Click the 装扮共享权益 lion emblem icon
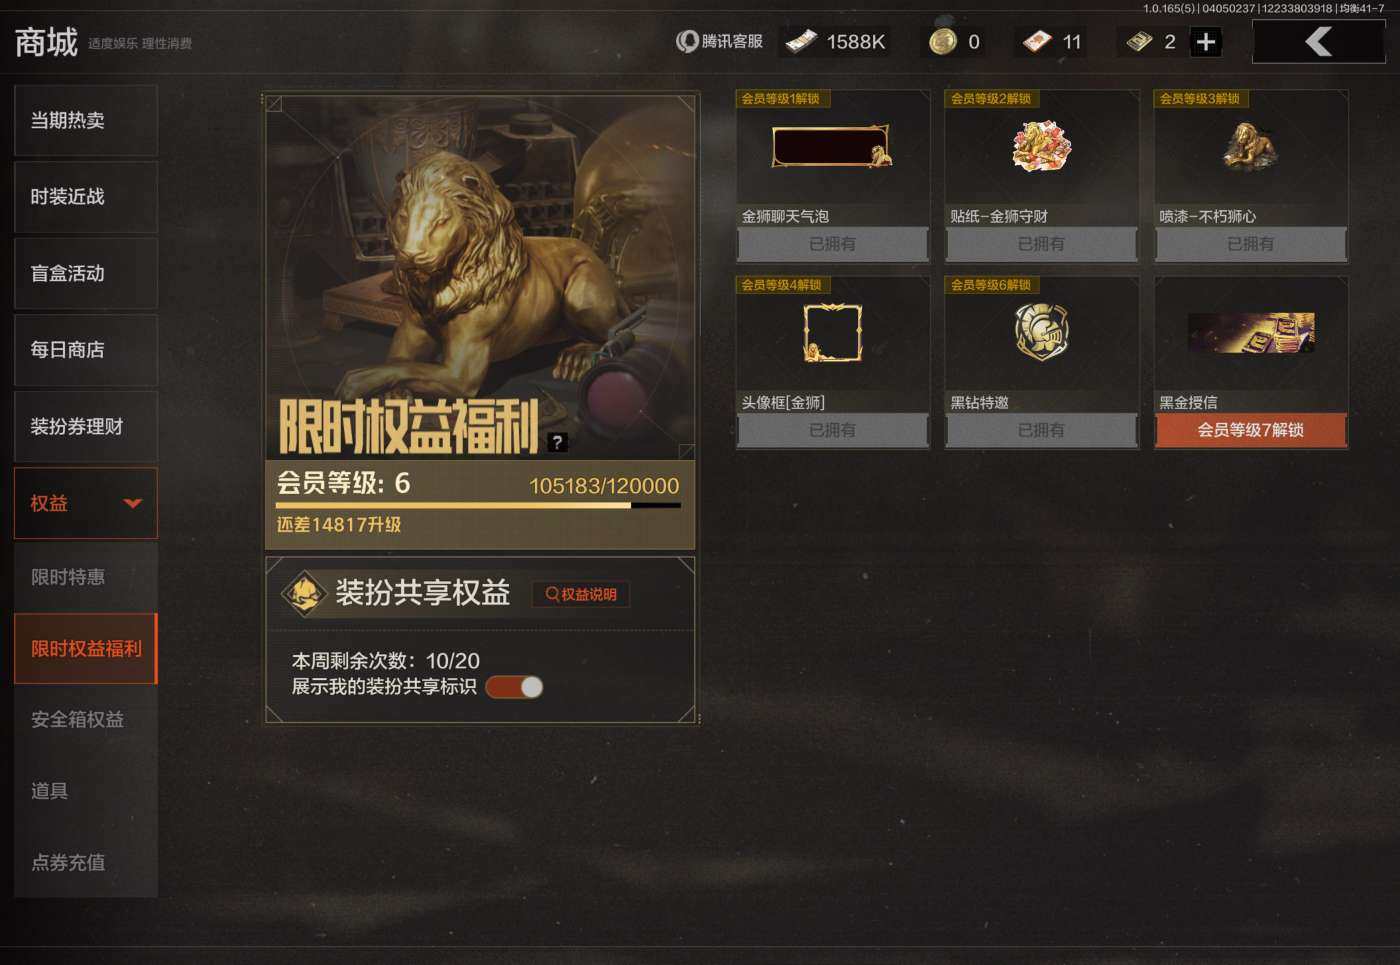The height and width of the screenshot is (965, 1400). point(303,593)
